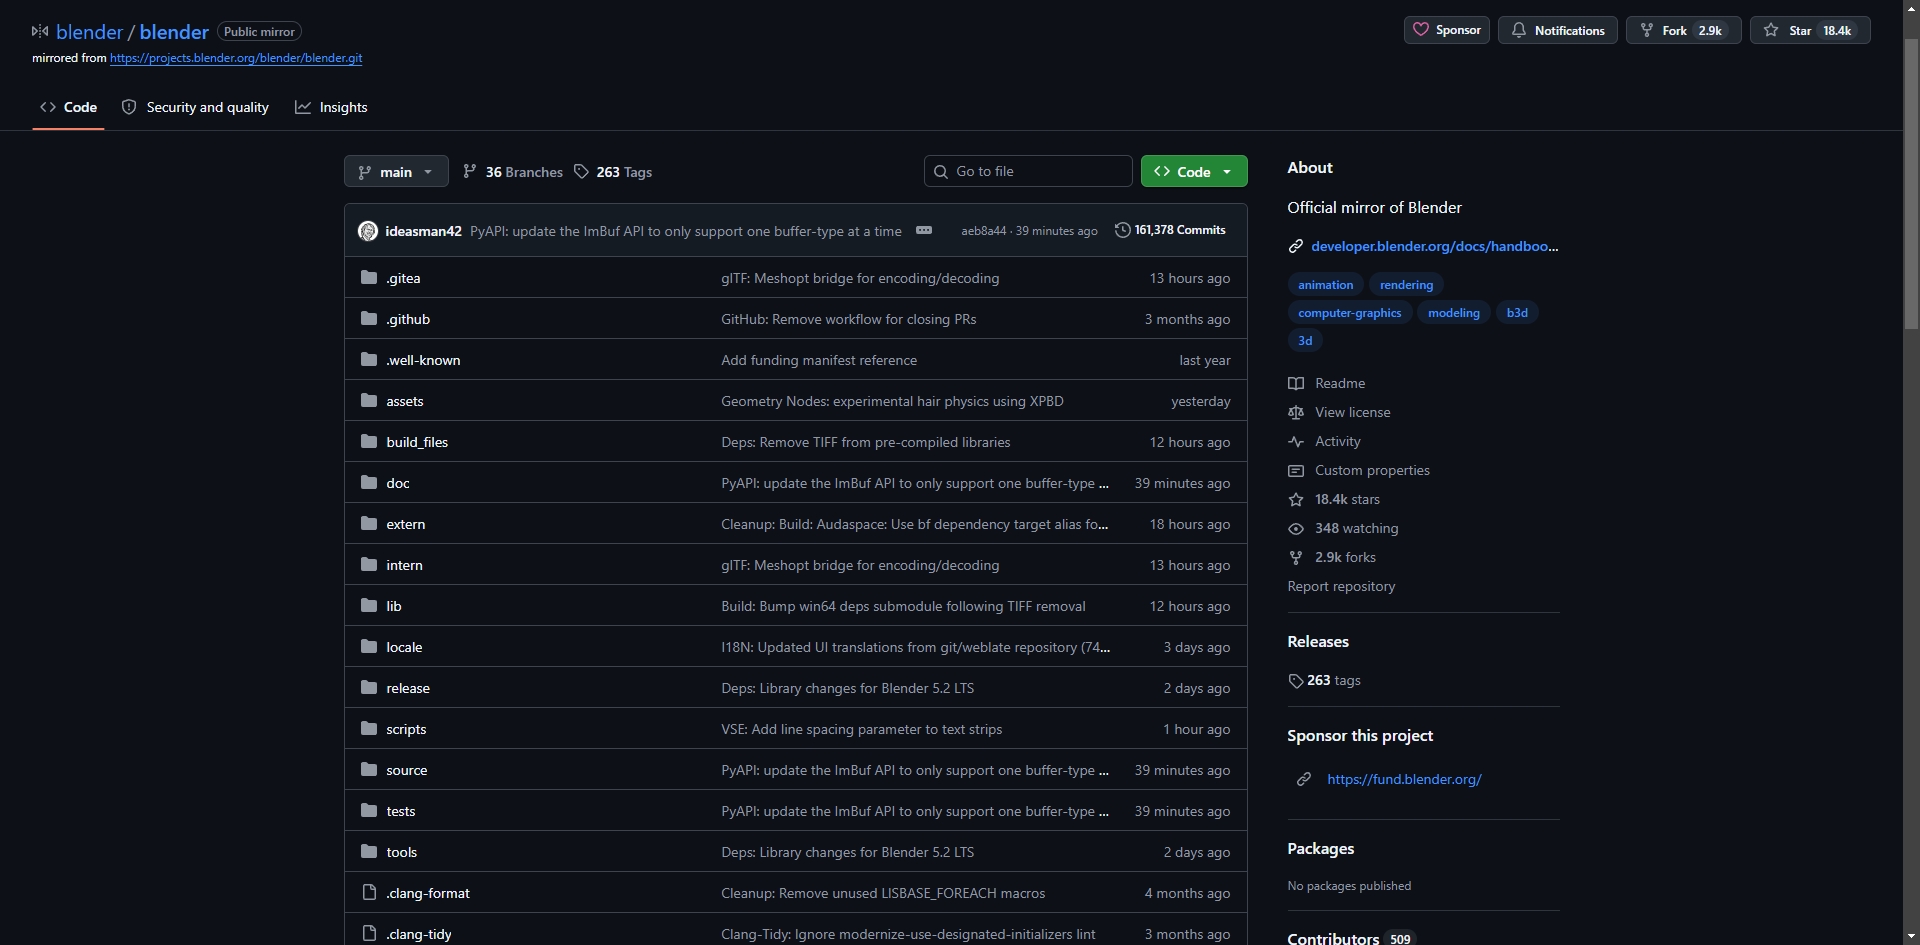Click the tag icon beside 263 Tags
The width and height of the screenshot is (1920, 945).
click(581, 172)
